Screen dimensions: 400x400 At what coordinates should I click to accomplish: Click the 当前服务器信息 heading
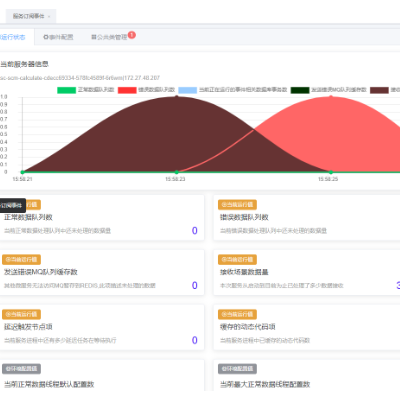click(x=24, y=64)
